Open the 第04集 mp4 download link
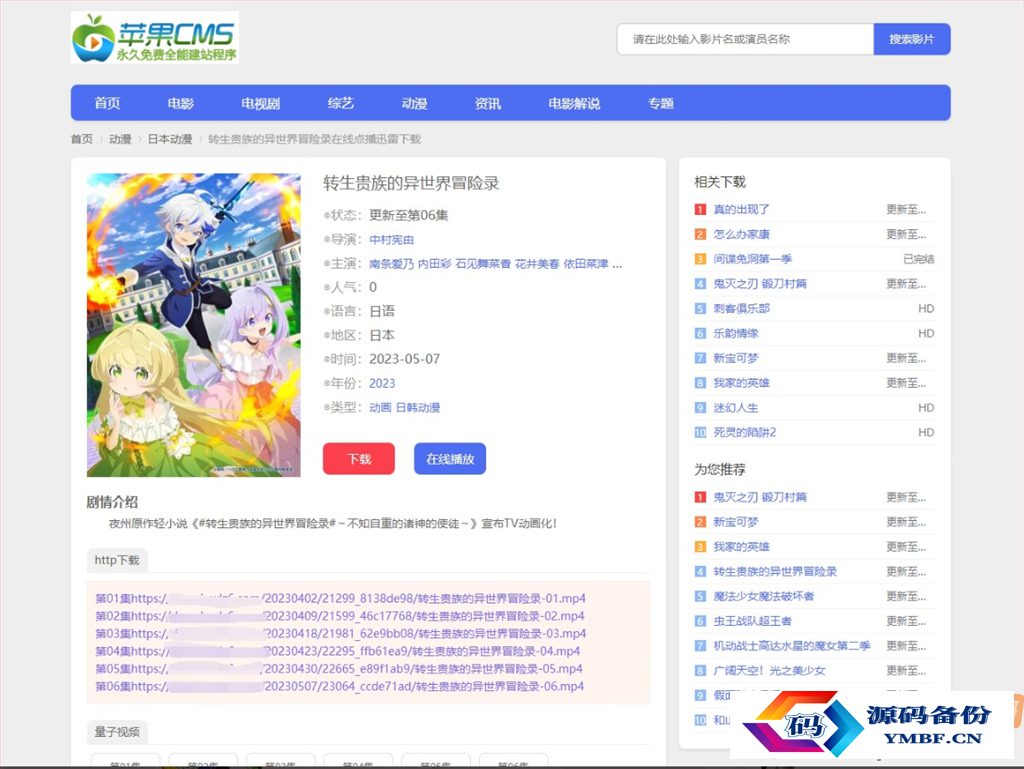This screenshot has height=769, width=1024. point(338,651)
